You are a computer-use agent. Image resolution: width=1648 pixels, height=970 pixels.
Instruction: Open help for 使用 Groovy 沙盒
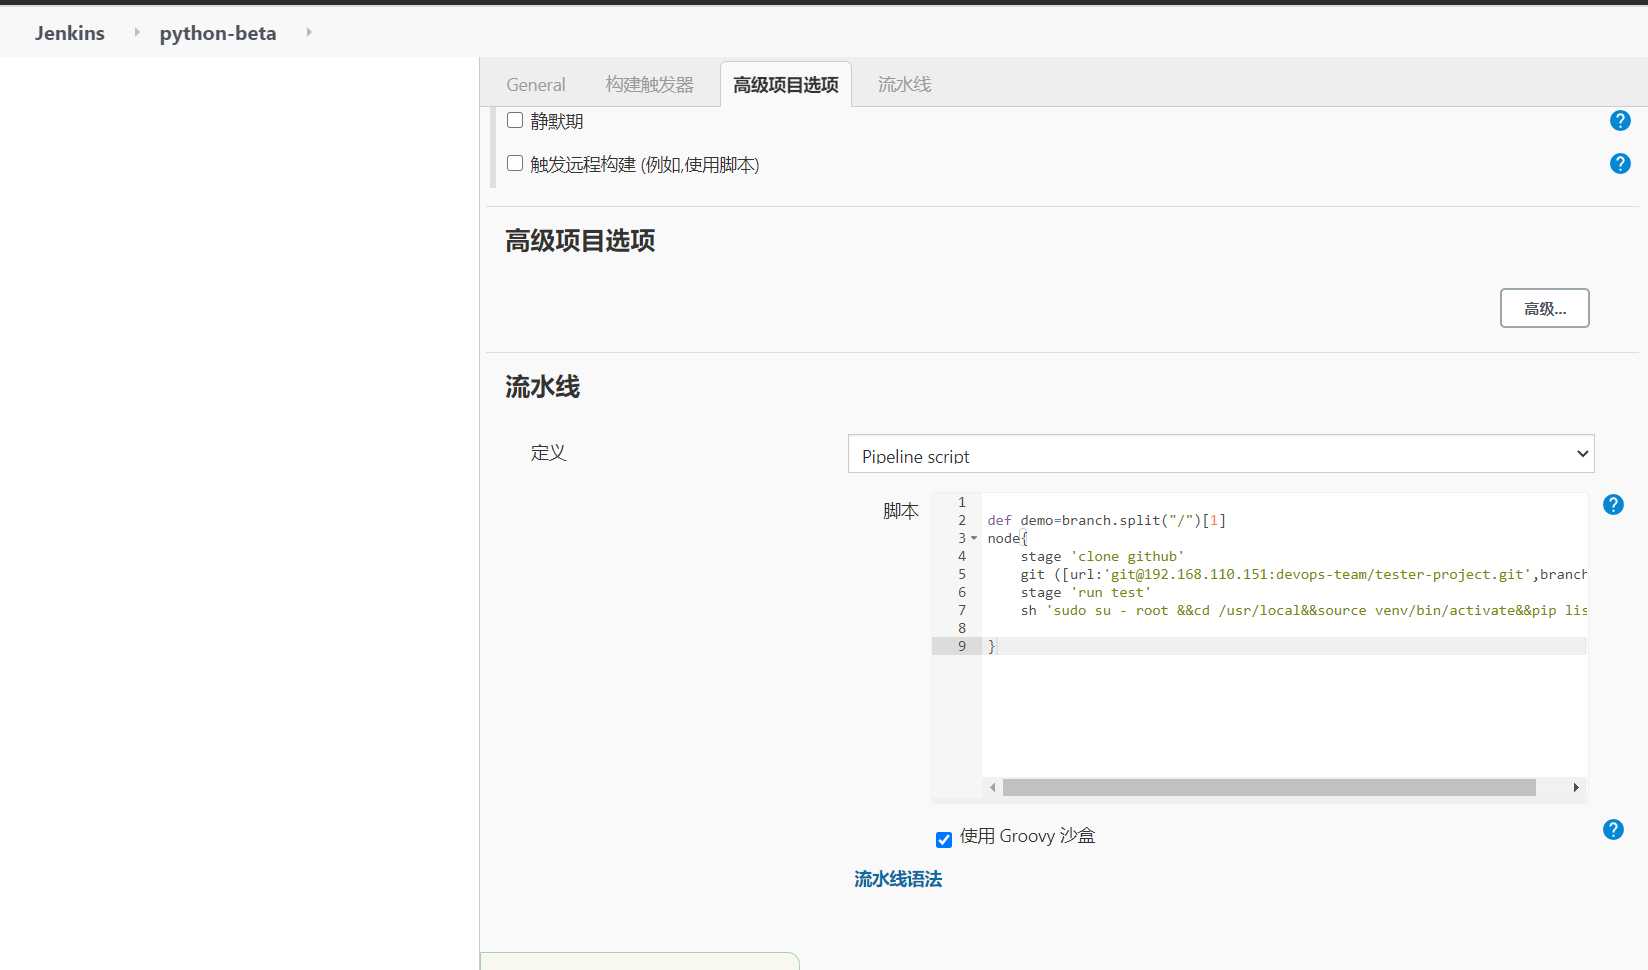point(1613,829)
